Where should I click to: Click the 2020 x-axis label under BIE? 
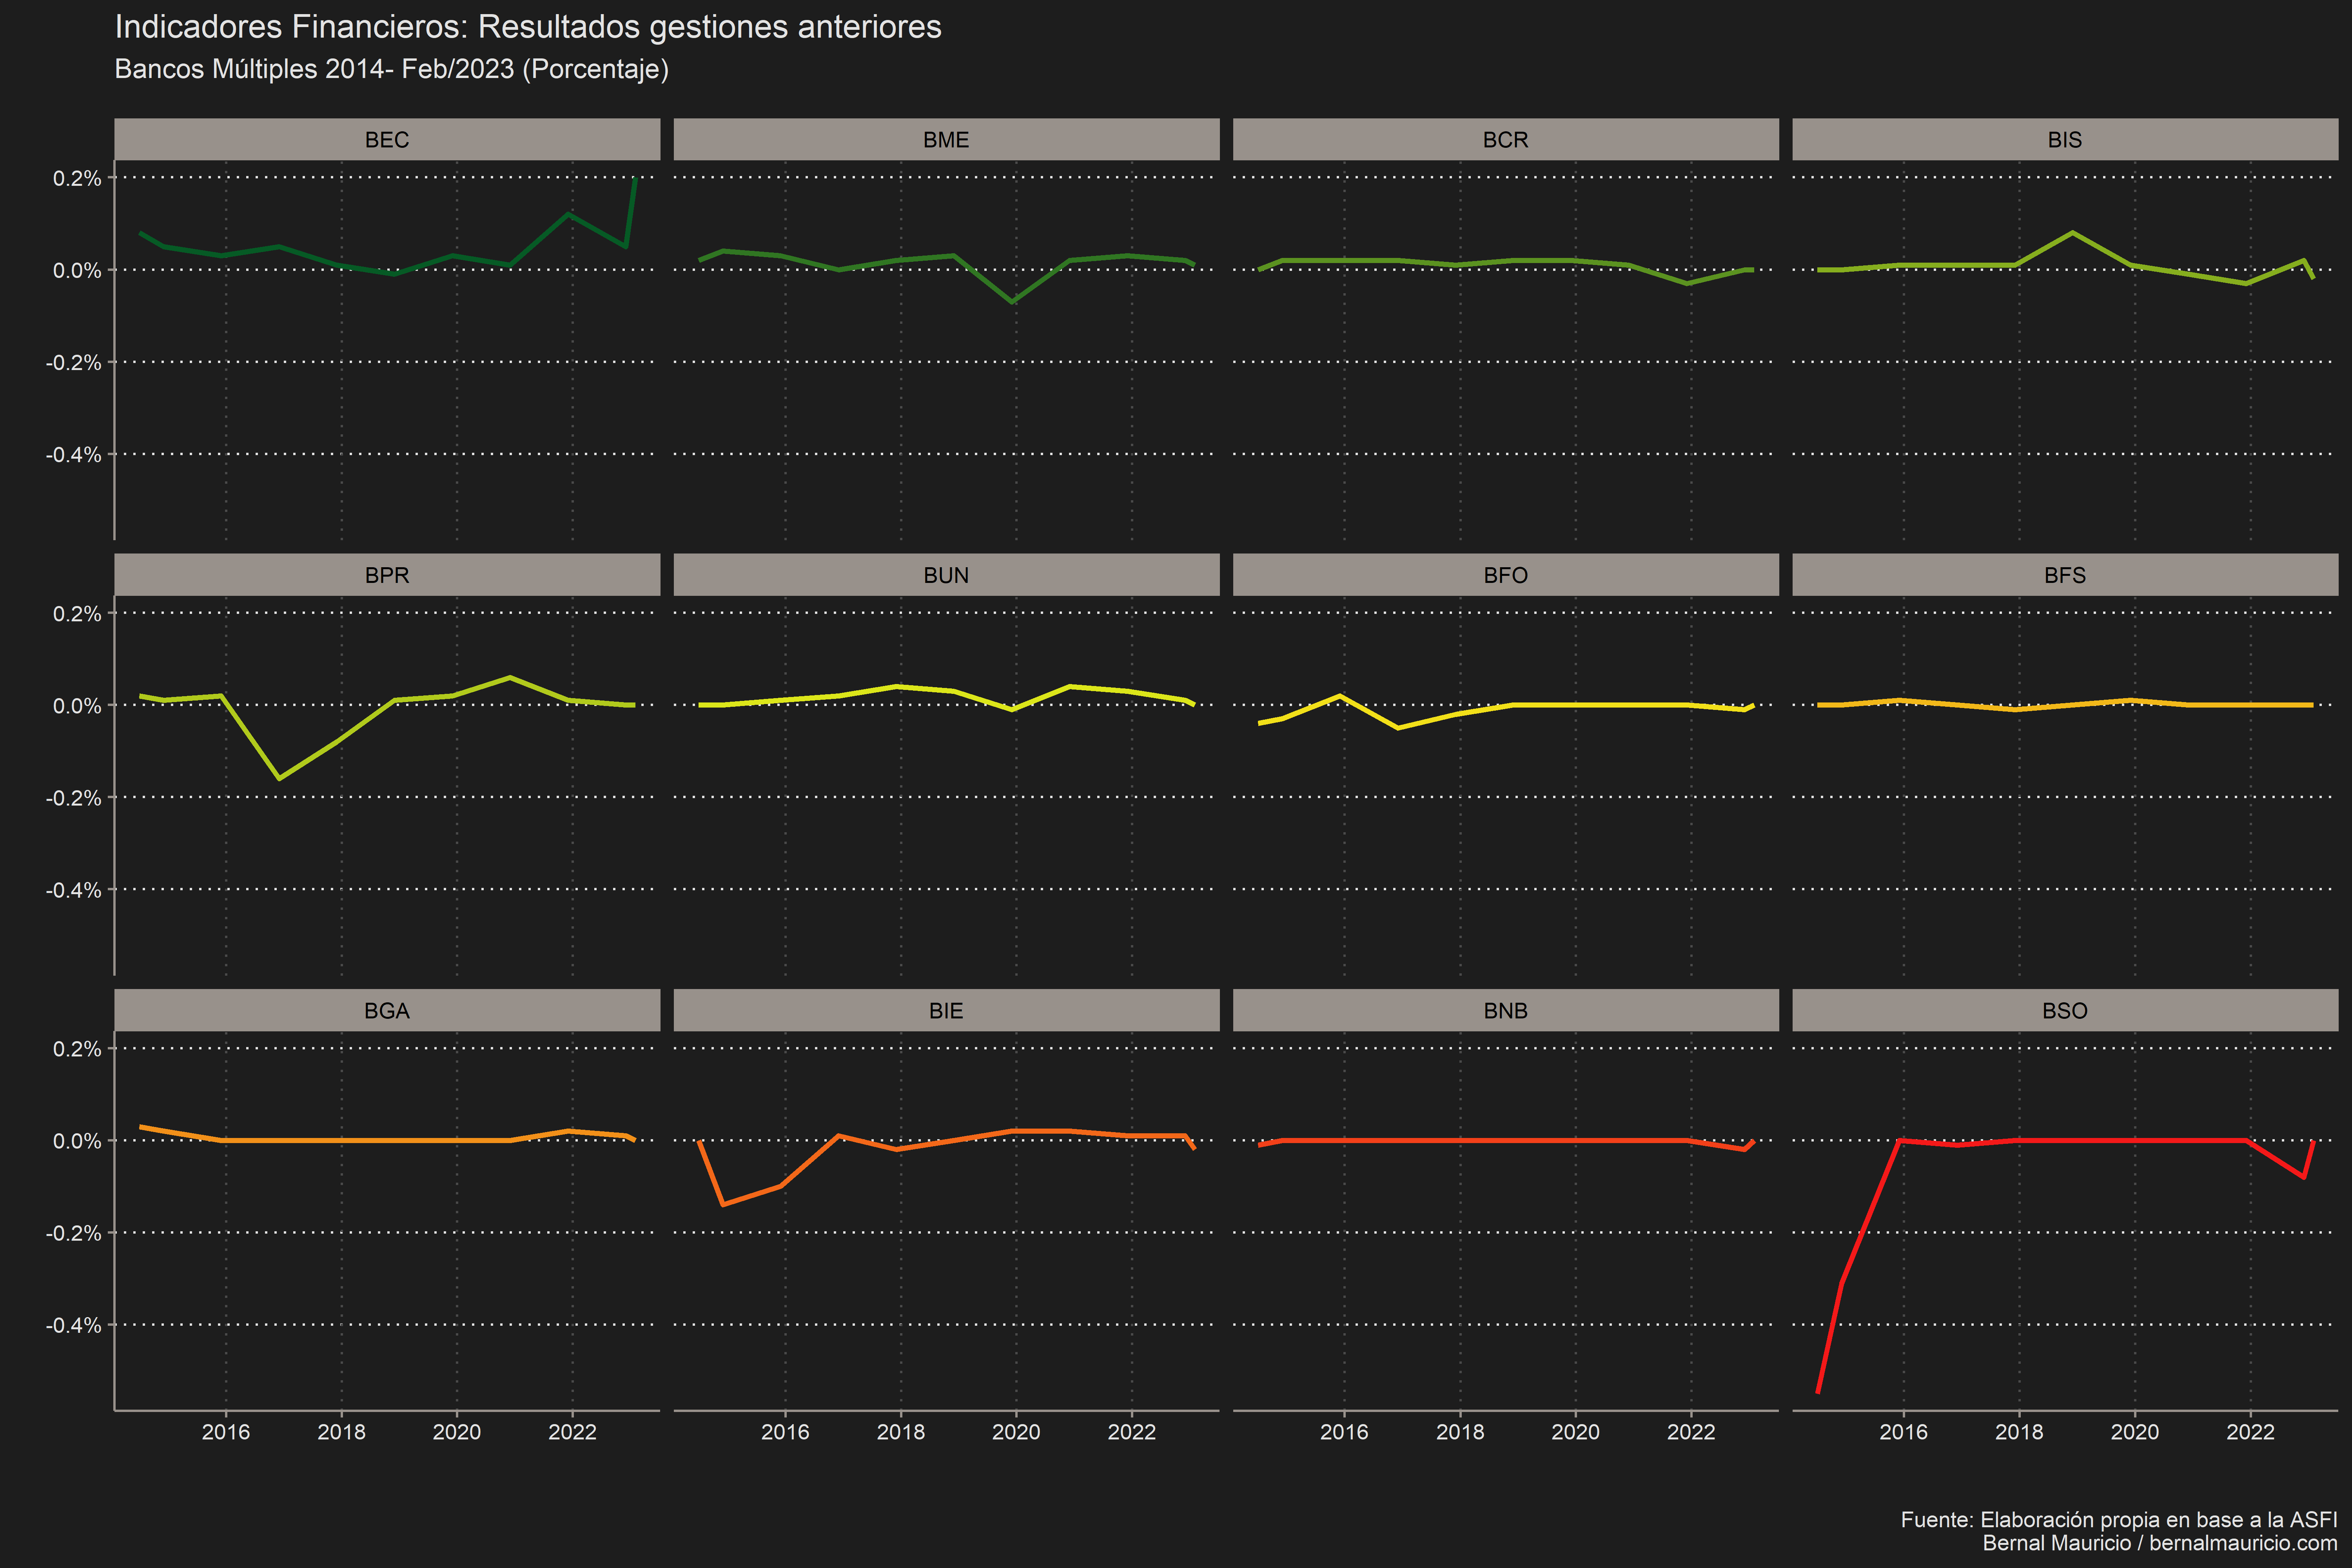1016,1432
